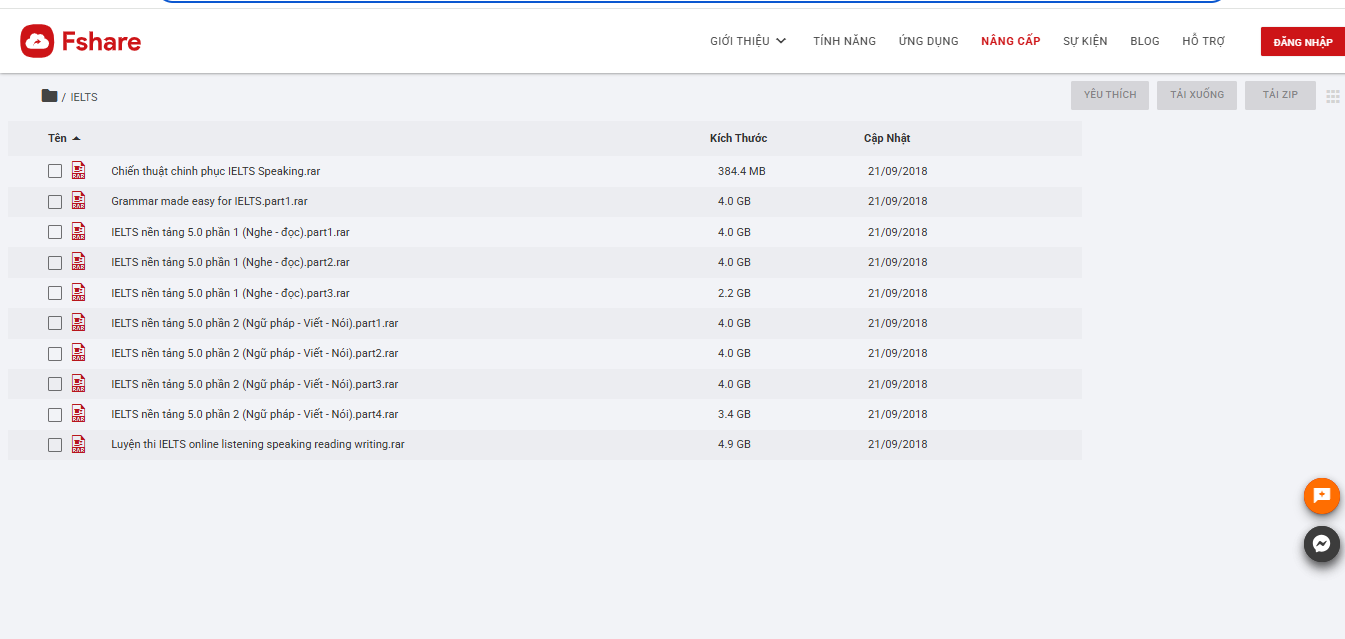Select checkbox of phần 1 (Nghe - đọc).part2.rar
Viewport: 1345px width, 639px height.
(x=55, y=263)
